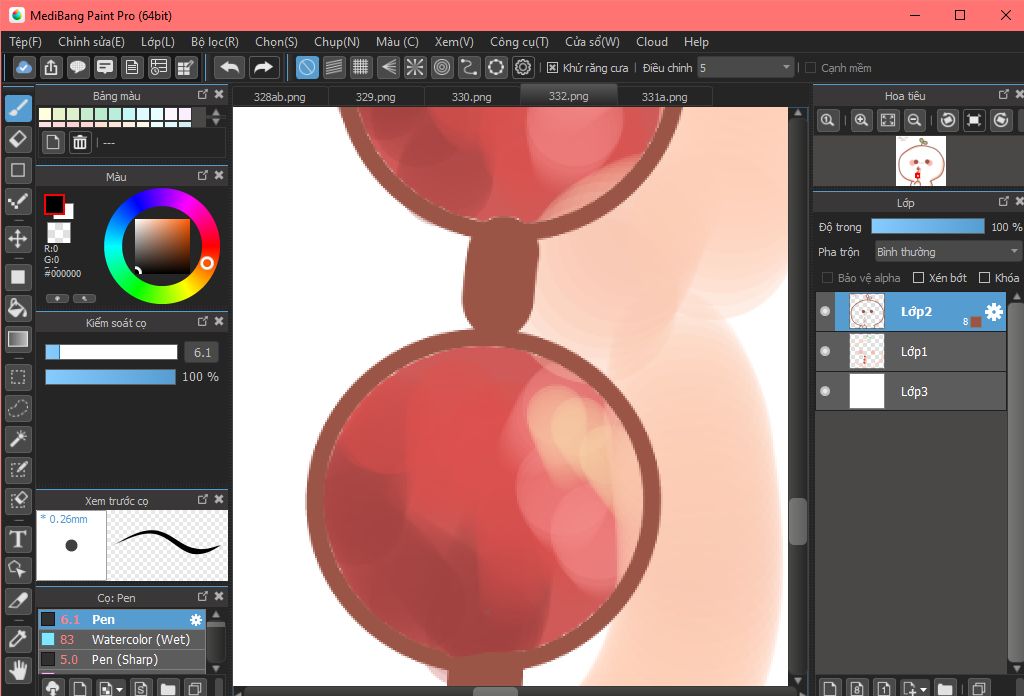Select the Eraser tool
This screenshot has width=1024, height=696.
[18, 139]
